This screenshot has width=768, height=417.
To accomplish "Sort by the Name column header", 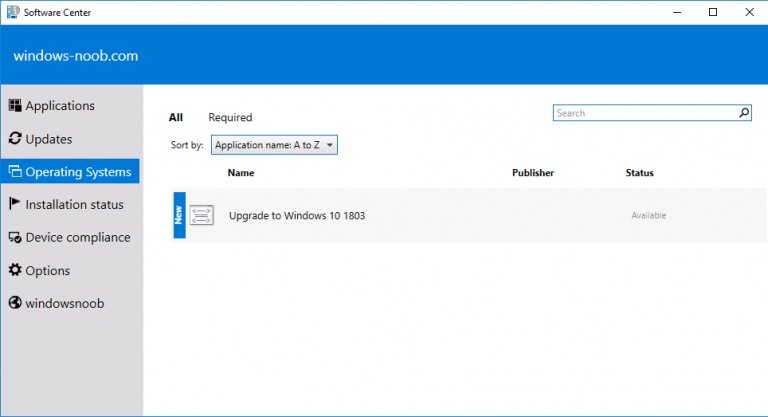I will (240, 173).
